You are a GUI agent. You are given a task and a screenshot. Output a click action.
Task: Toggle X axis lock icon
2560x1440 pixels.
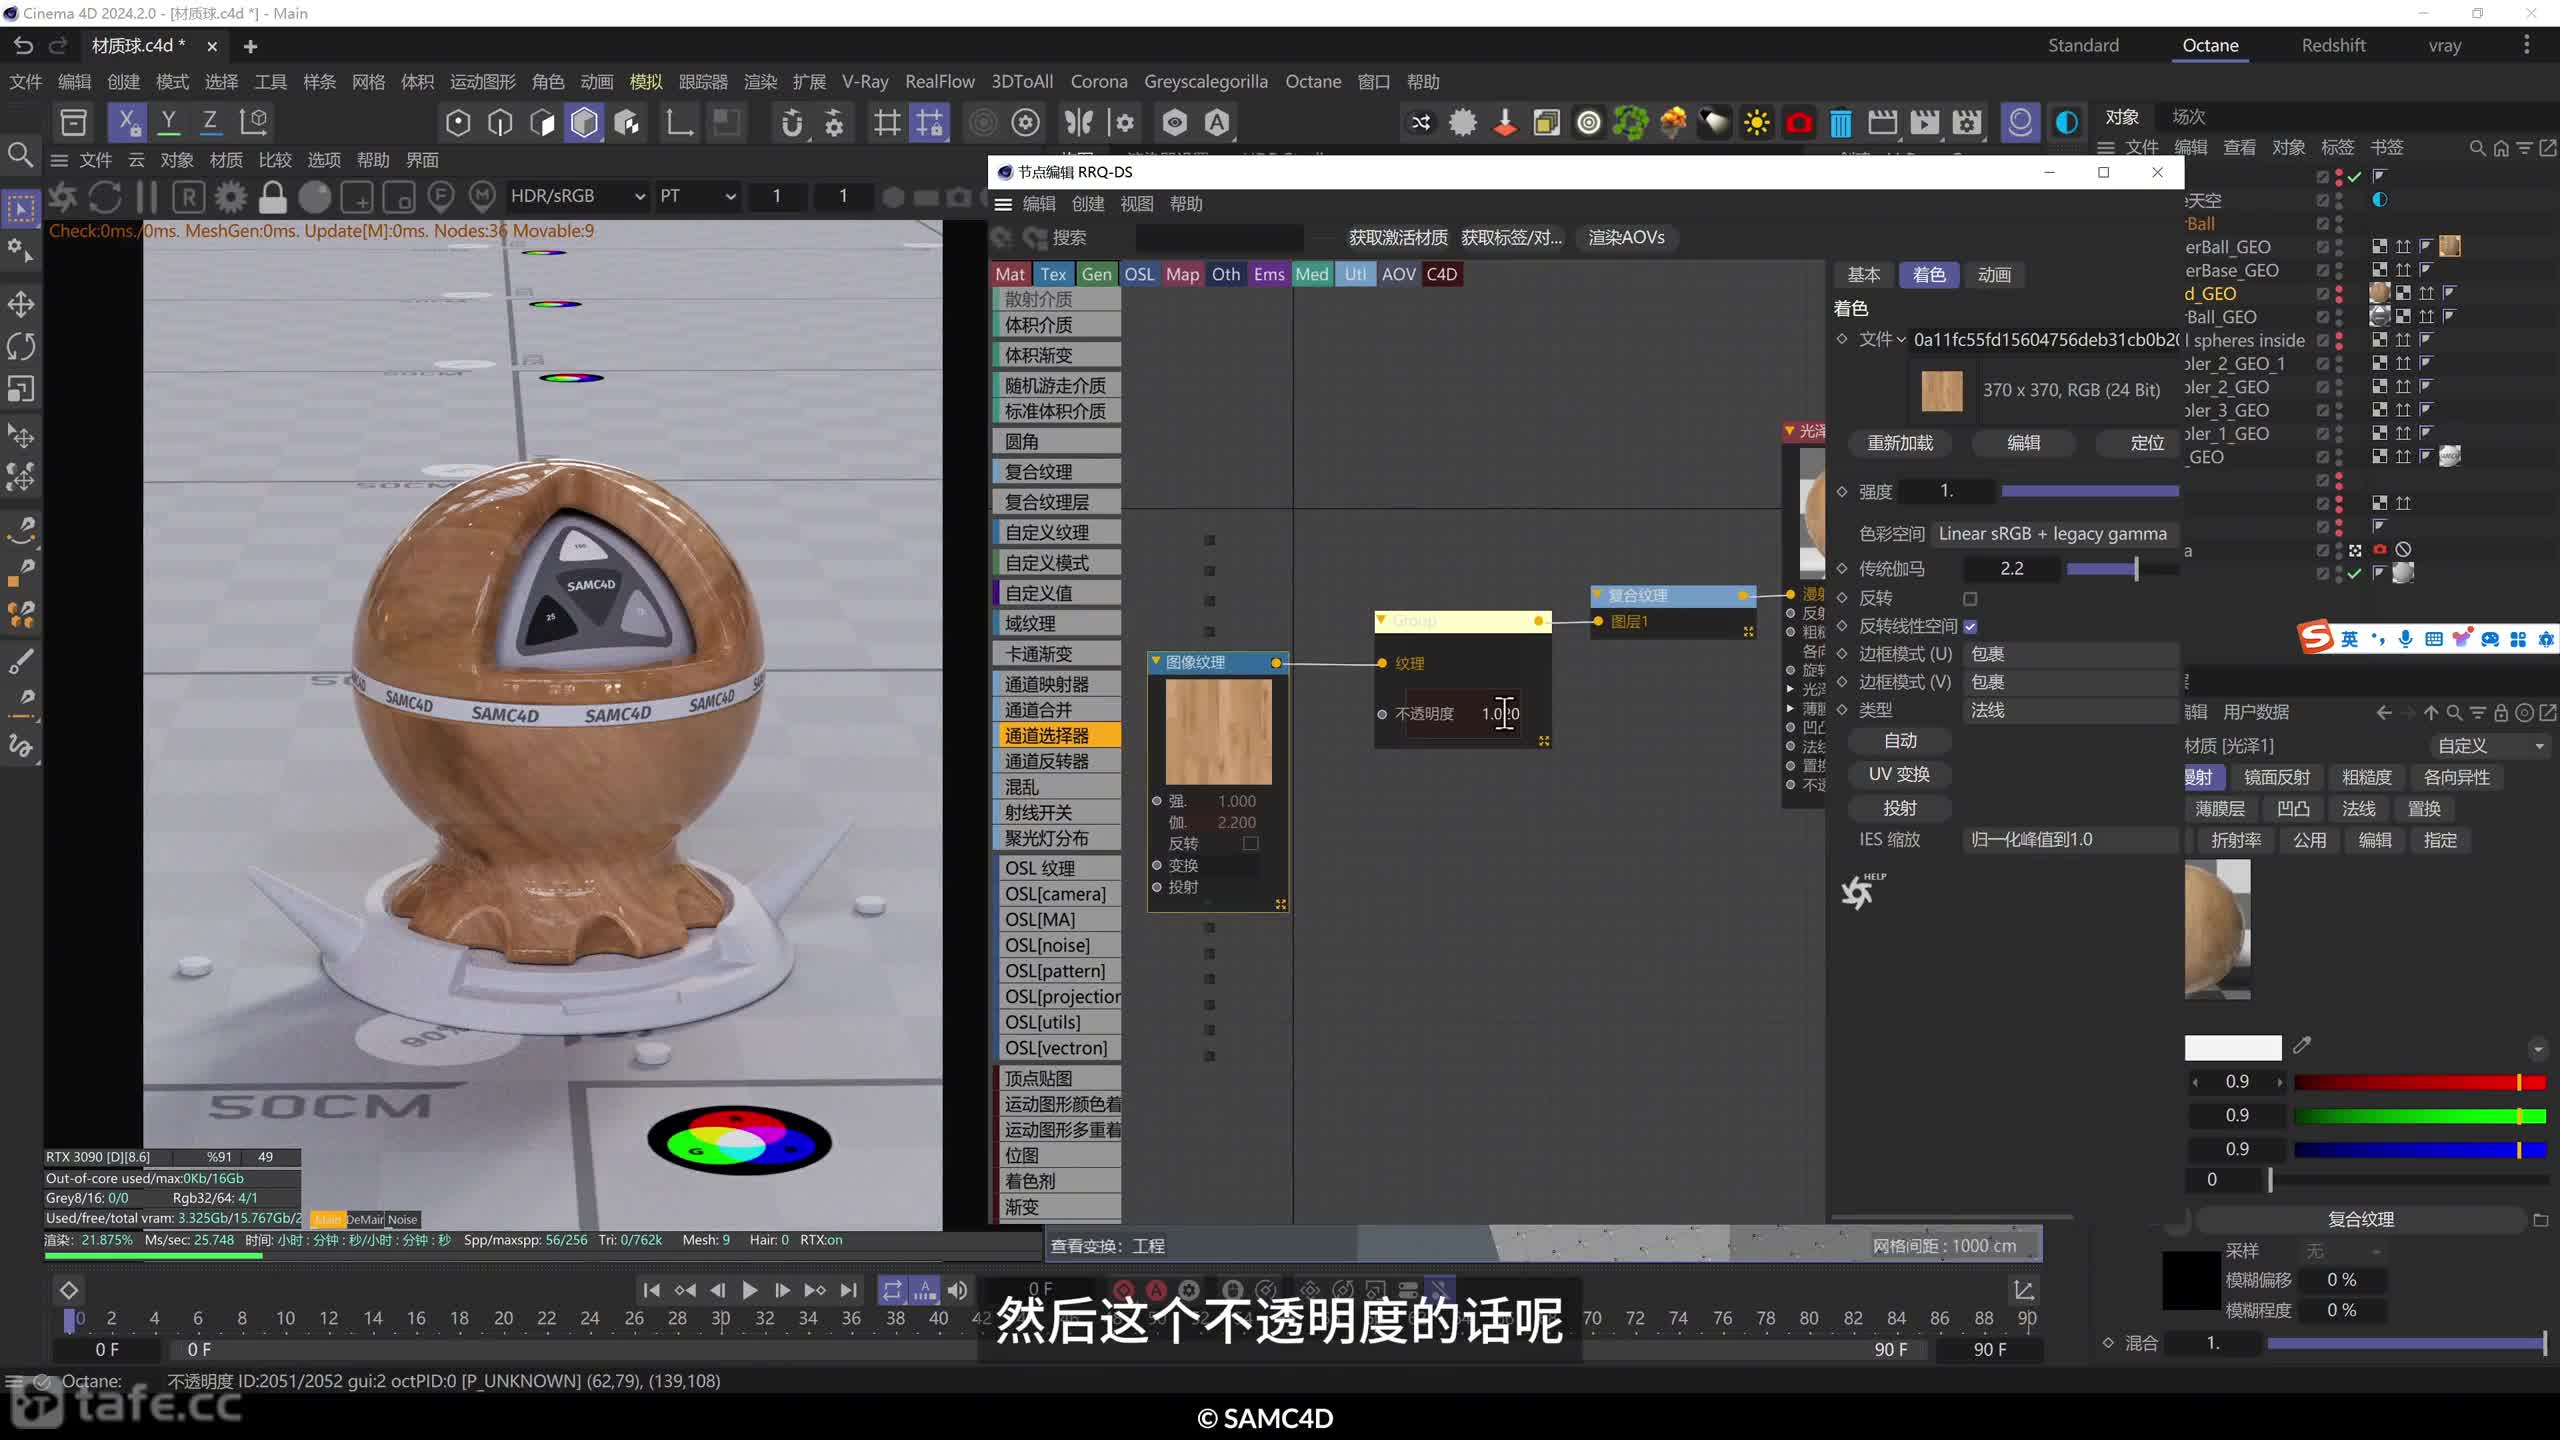[x=127, y=122]
